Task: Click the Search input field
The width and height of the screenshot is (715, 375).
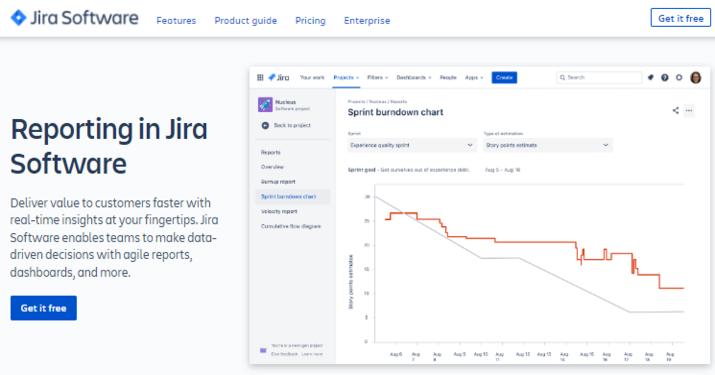Action: [x=599, y=78]
